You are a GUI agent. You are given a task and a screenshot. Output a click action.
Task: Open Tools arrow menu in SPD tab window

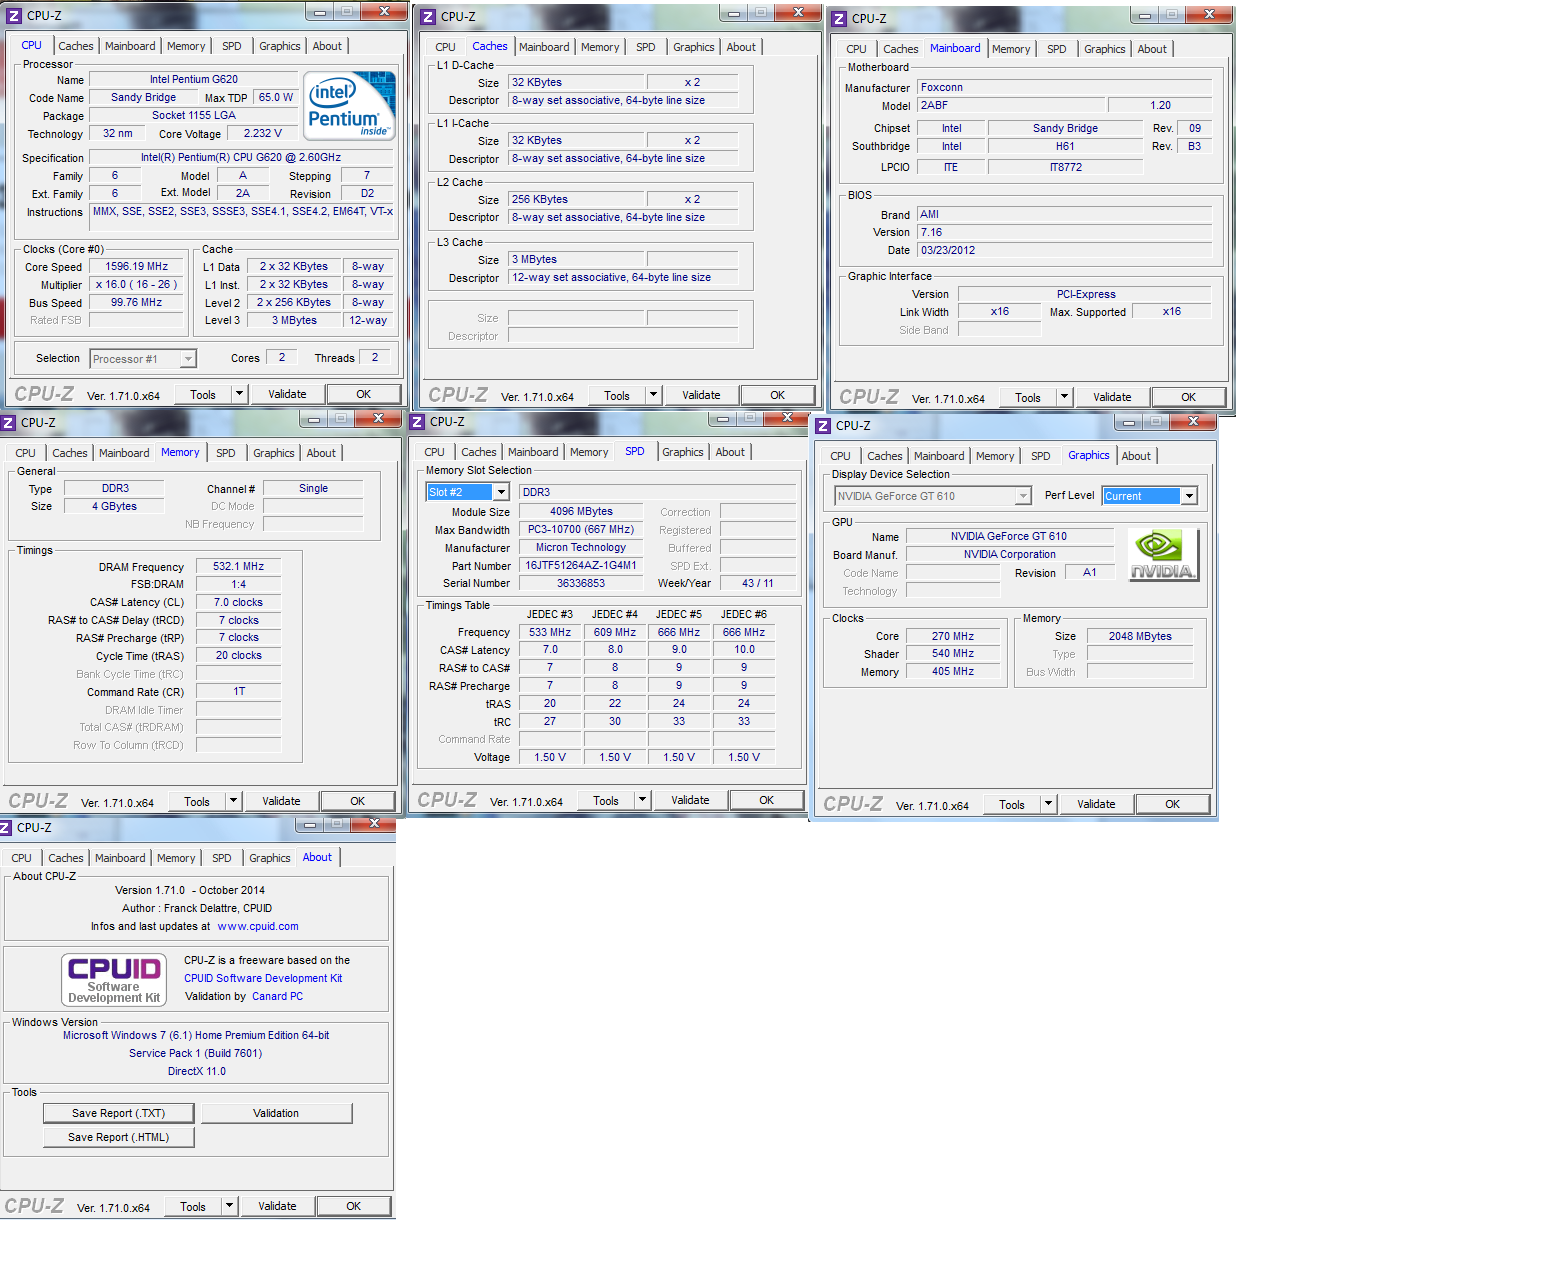(642, 800)
